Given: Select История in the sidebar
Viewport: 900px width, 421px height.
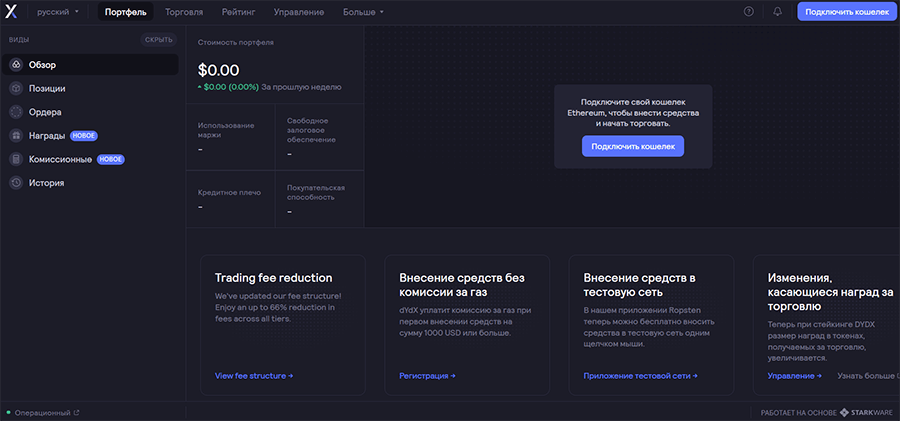Looking at the screenshot, I should pos(90,183).
